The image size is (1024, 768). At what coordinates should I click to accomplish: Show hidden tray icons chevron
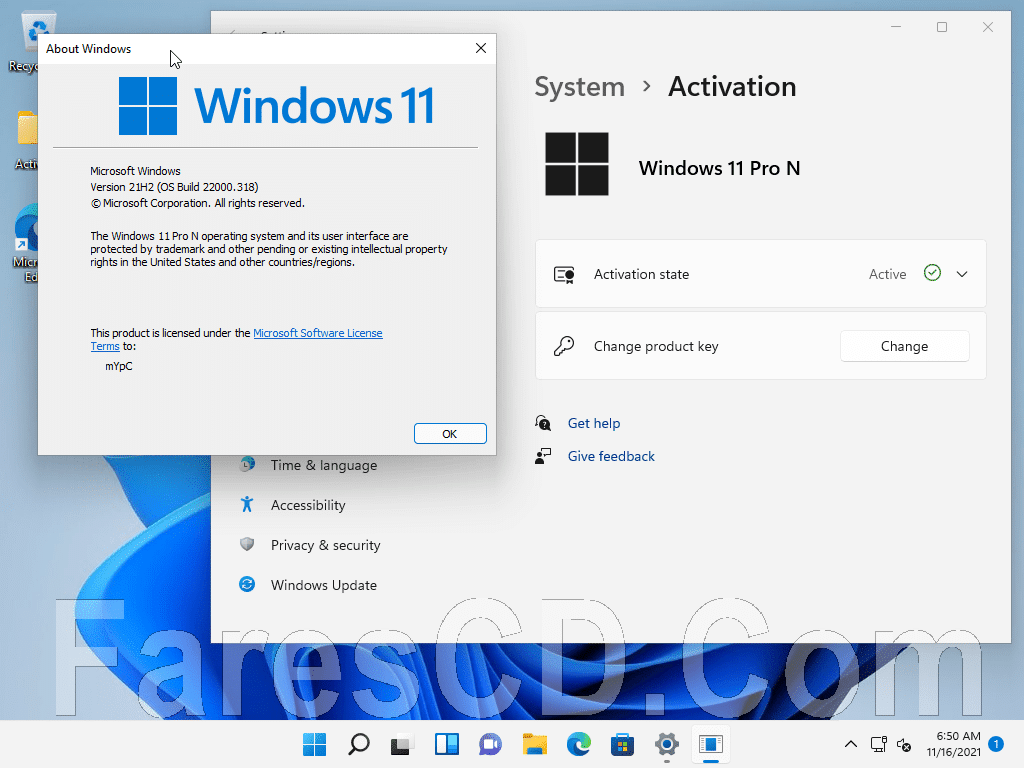(x=850, y=744)
